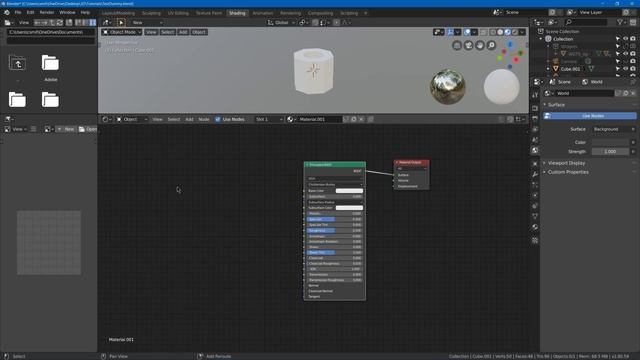Click the parent directory folder icon
Image resolution: width=640 pixels, height=360 pixels.
click(17, 63)
